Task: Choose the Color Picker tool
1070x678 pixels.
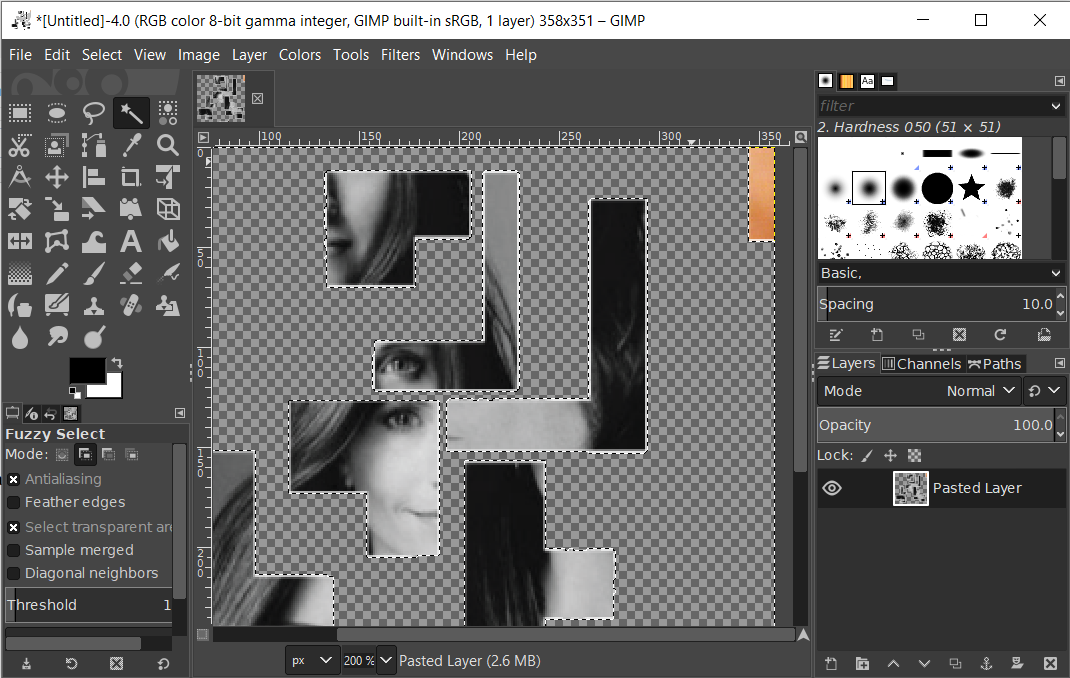Action: click(x=131, y=145)
